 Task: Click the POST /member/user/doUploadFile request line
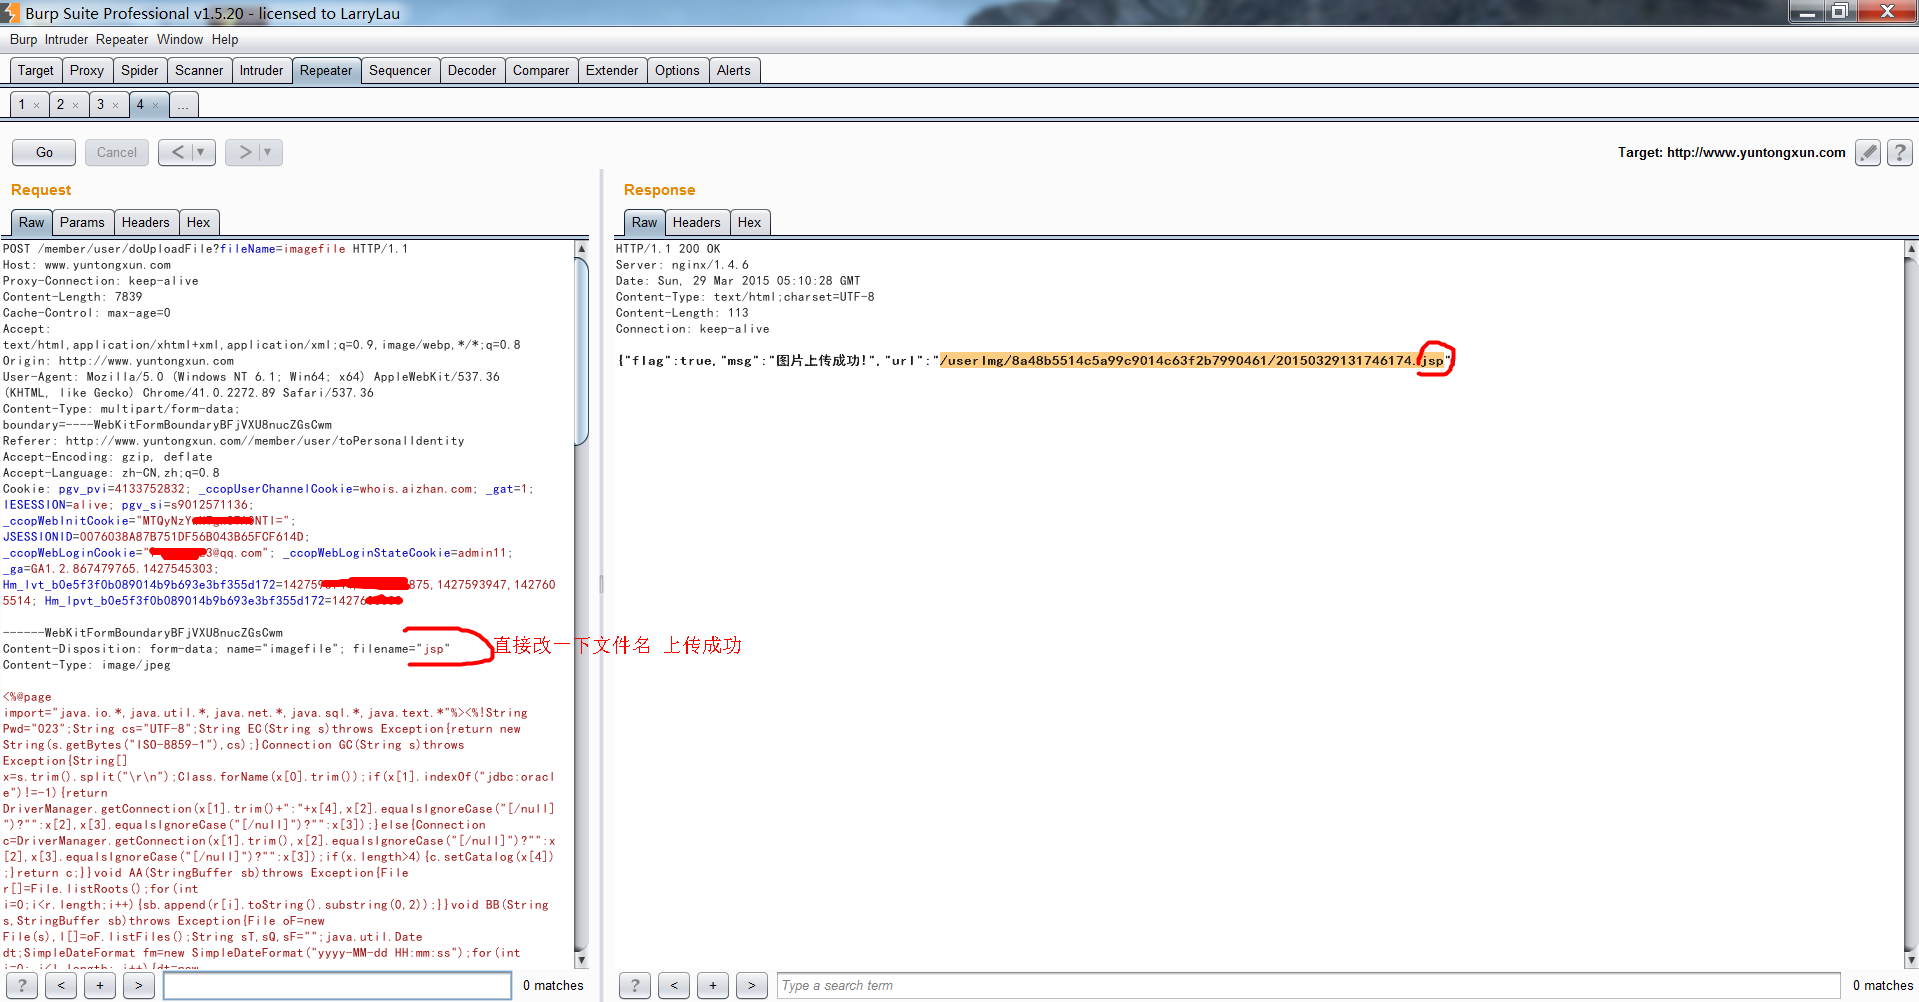point(205,249)
